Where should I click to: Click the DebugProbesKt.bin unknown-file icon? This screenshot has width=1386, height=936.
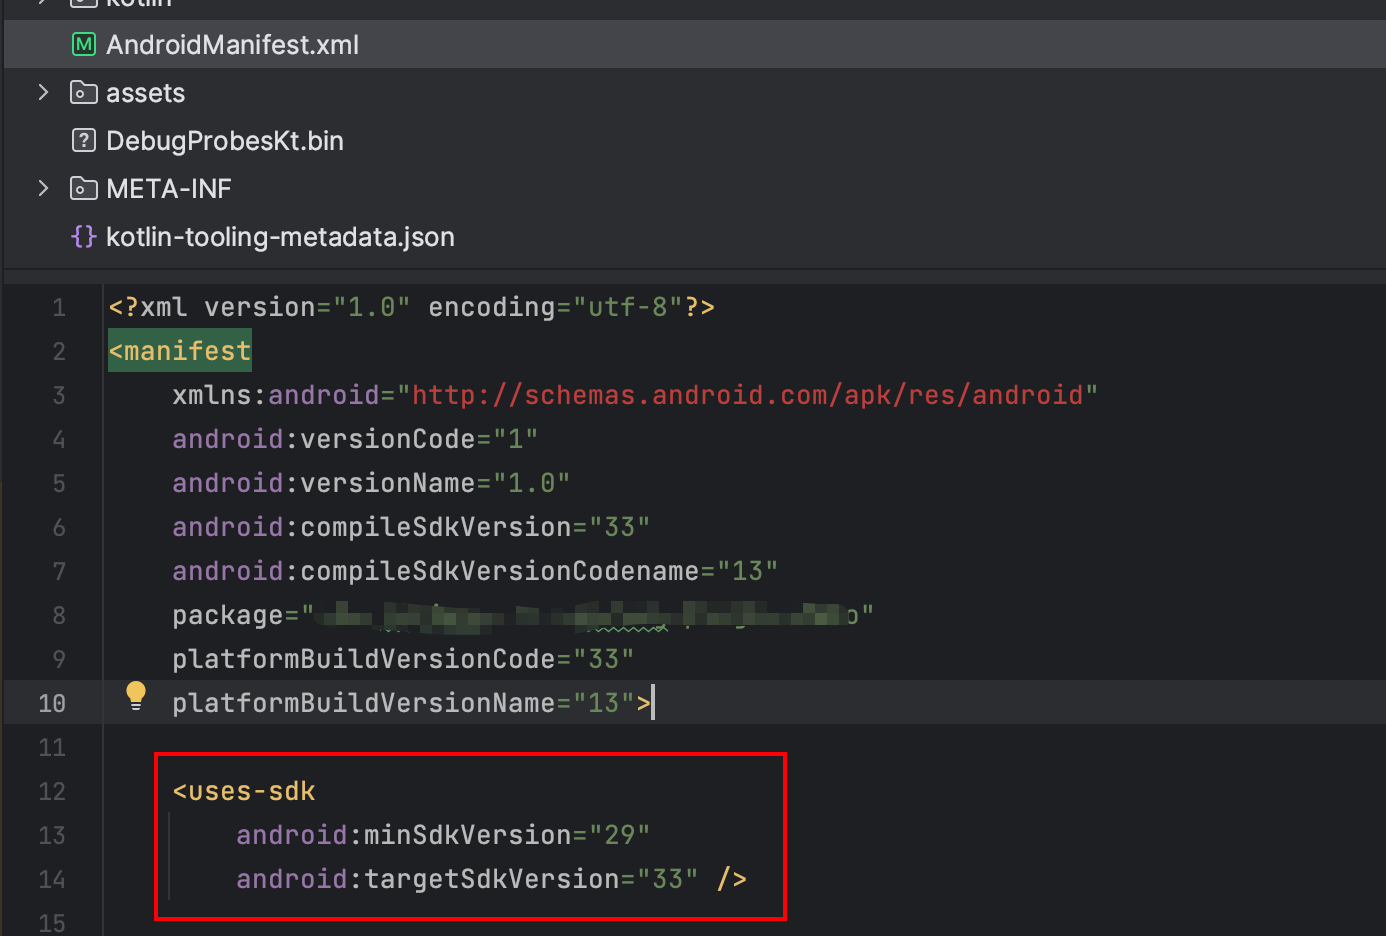click(x=84, y=140)
